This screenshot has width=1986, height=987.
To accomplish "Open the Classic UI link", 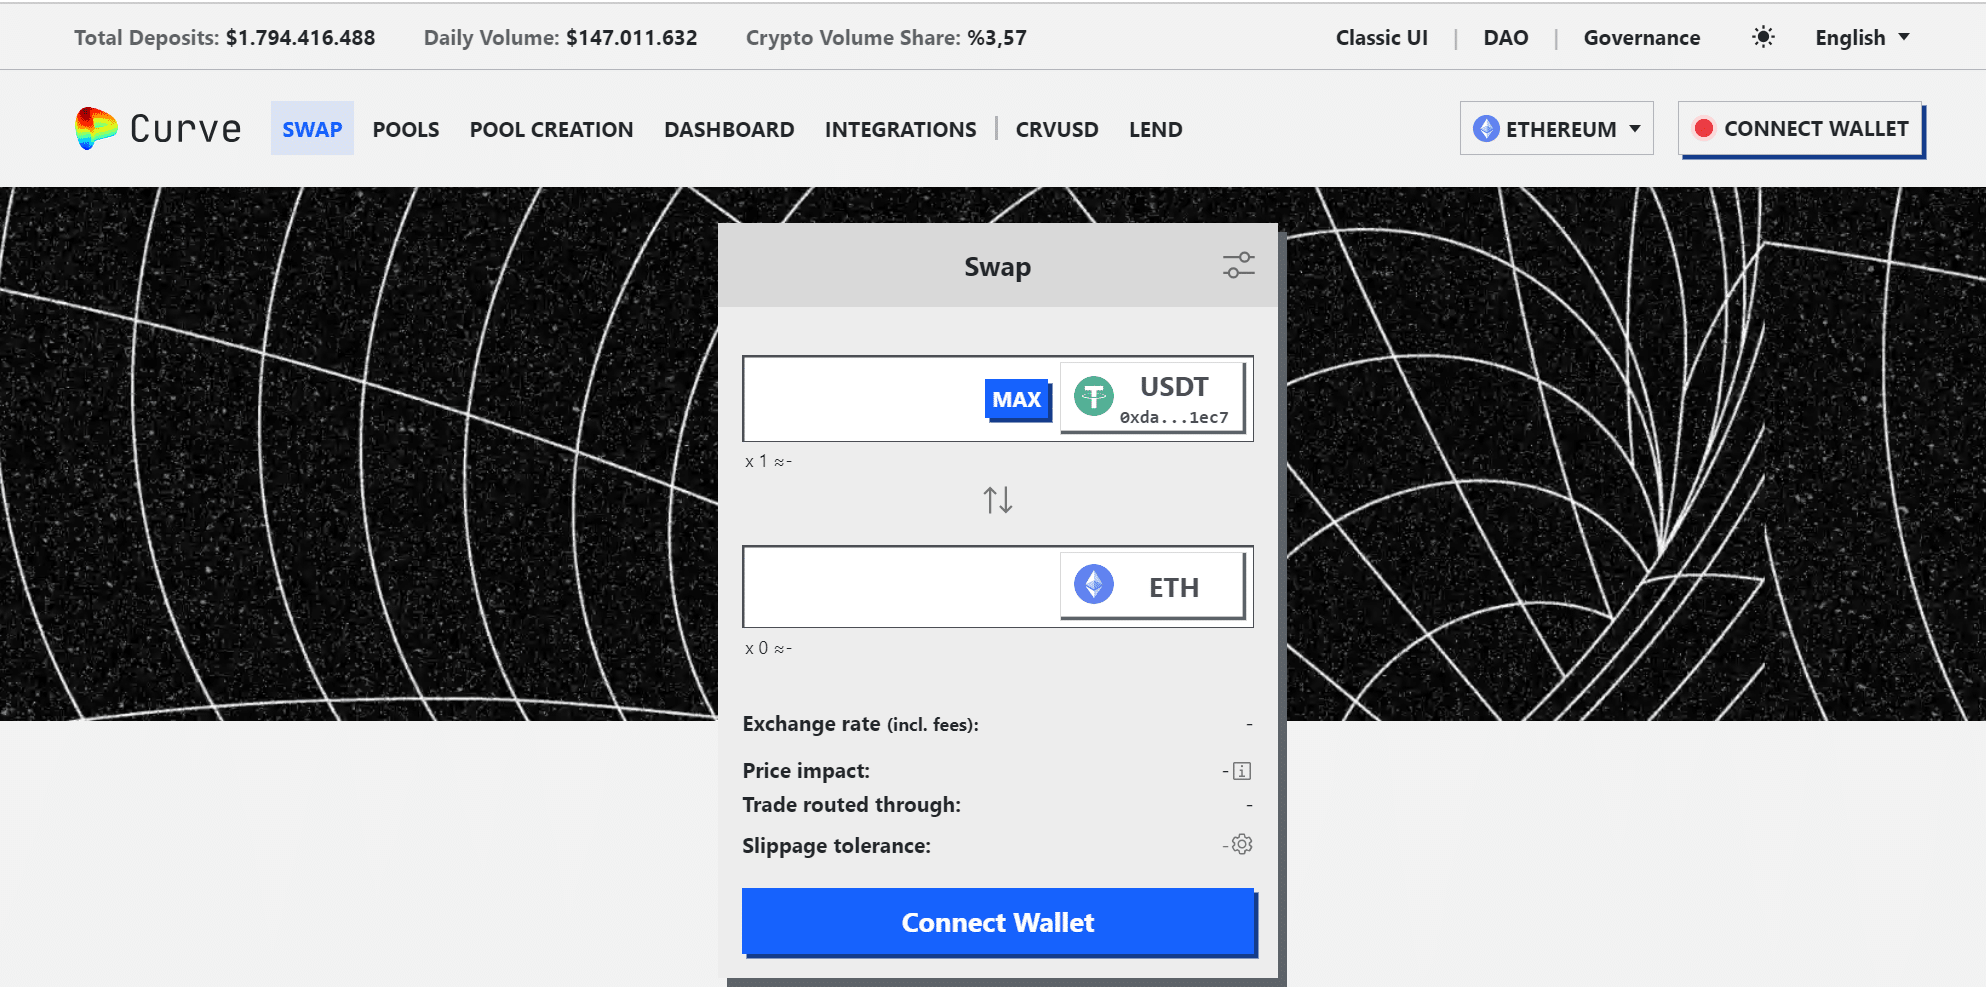I will (x=1381, y=38).
